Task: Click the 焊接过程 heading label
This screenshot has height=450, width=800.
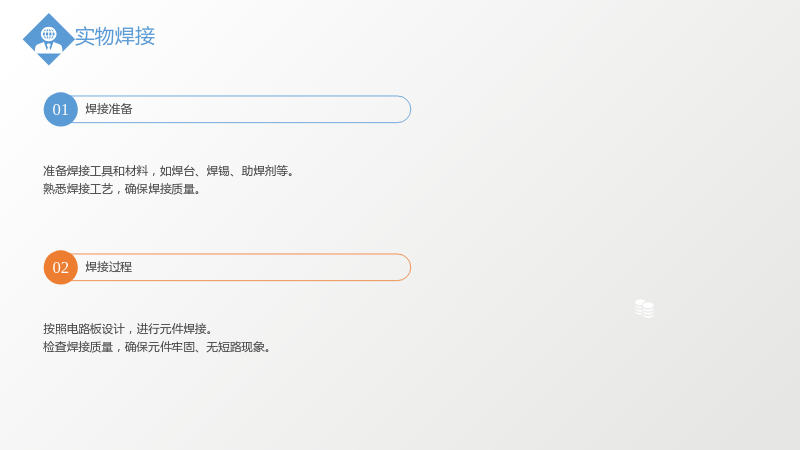Action: [109, 267]
